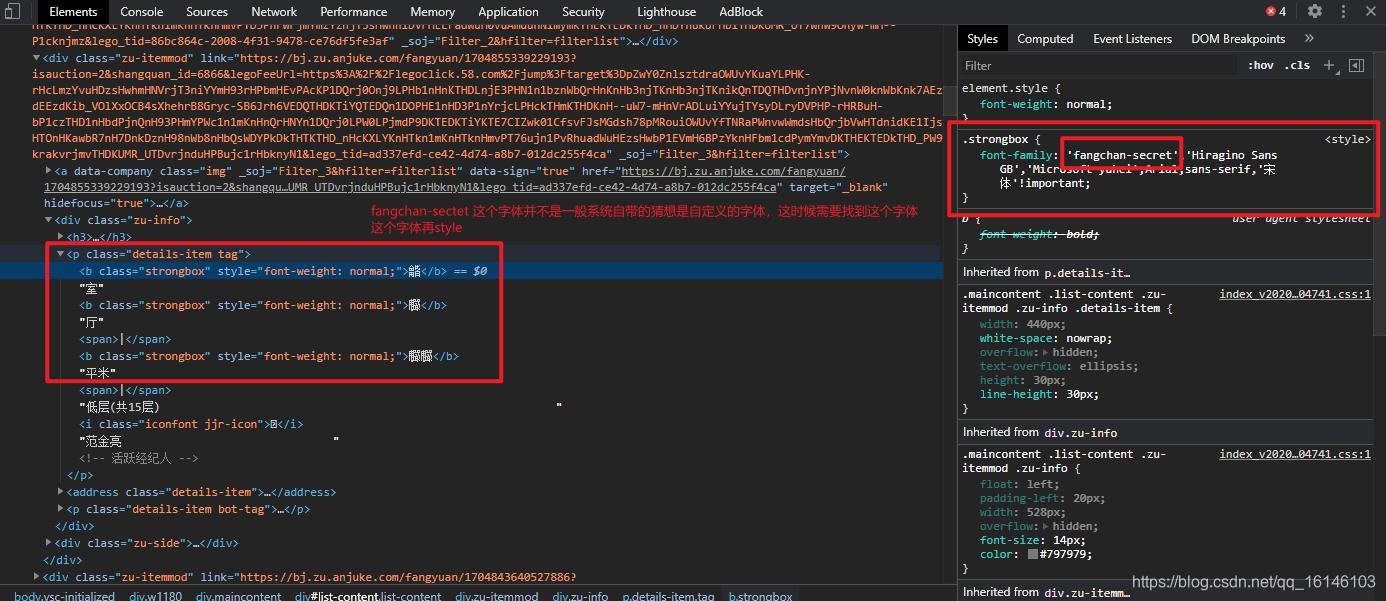Select div#list-content.list-content breadcrumb
The image size is (1386, 601).
click(x=368, y=596)
